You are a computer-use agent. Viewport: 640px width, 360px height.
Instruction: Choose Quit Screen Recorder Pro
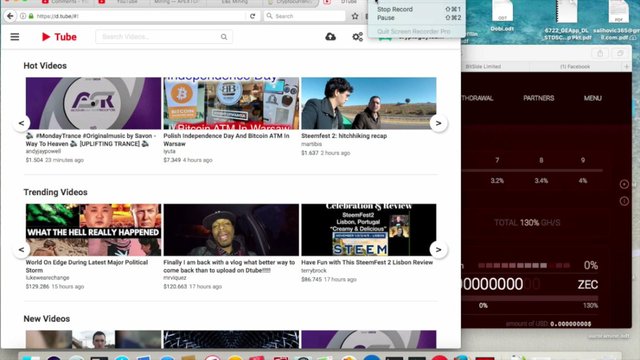tap(416, 31)
